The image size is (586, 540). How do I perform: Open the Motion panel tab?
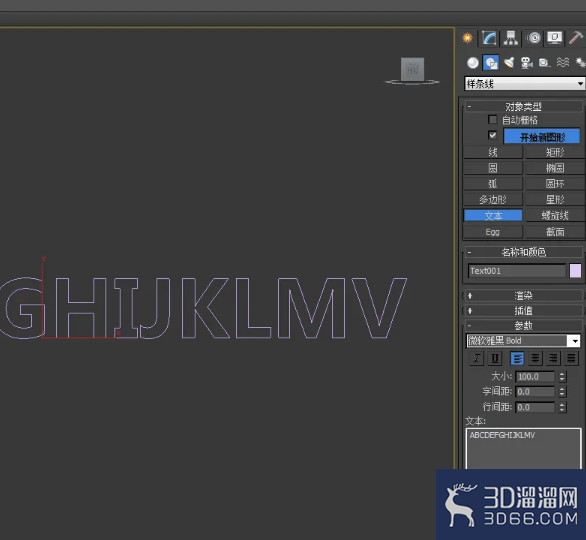[x=534, y=38]
